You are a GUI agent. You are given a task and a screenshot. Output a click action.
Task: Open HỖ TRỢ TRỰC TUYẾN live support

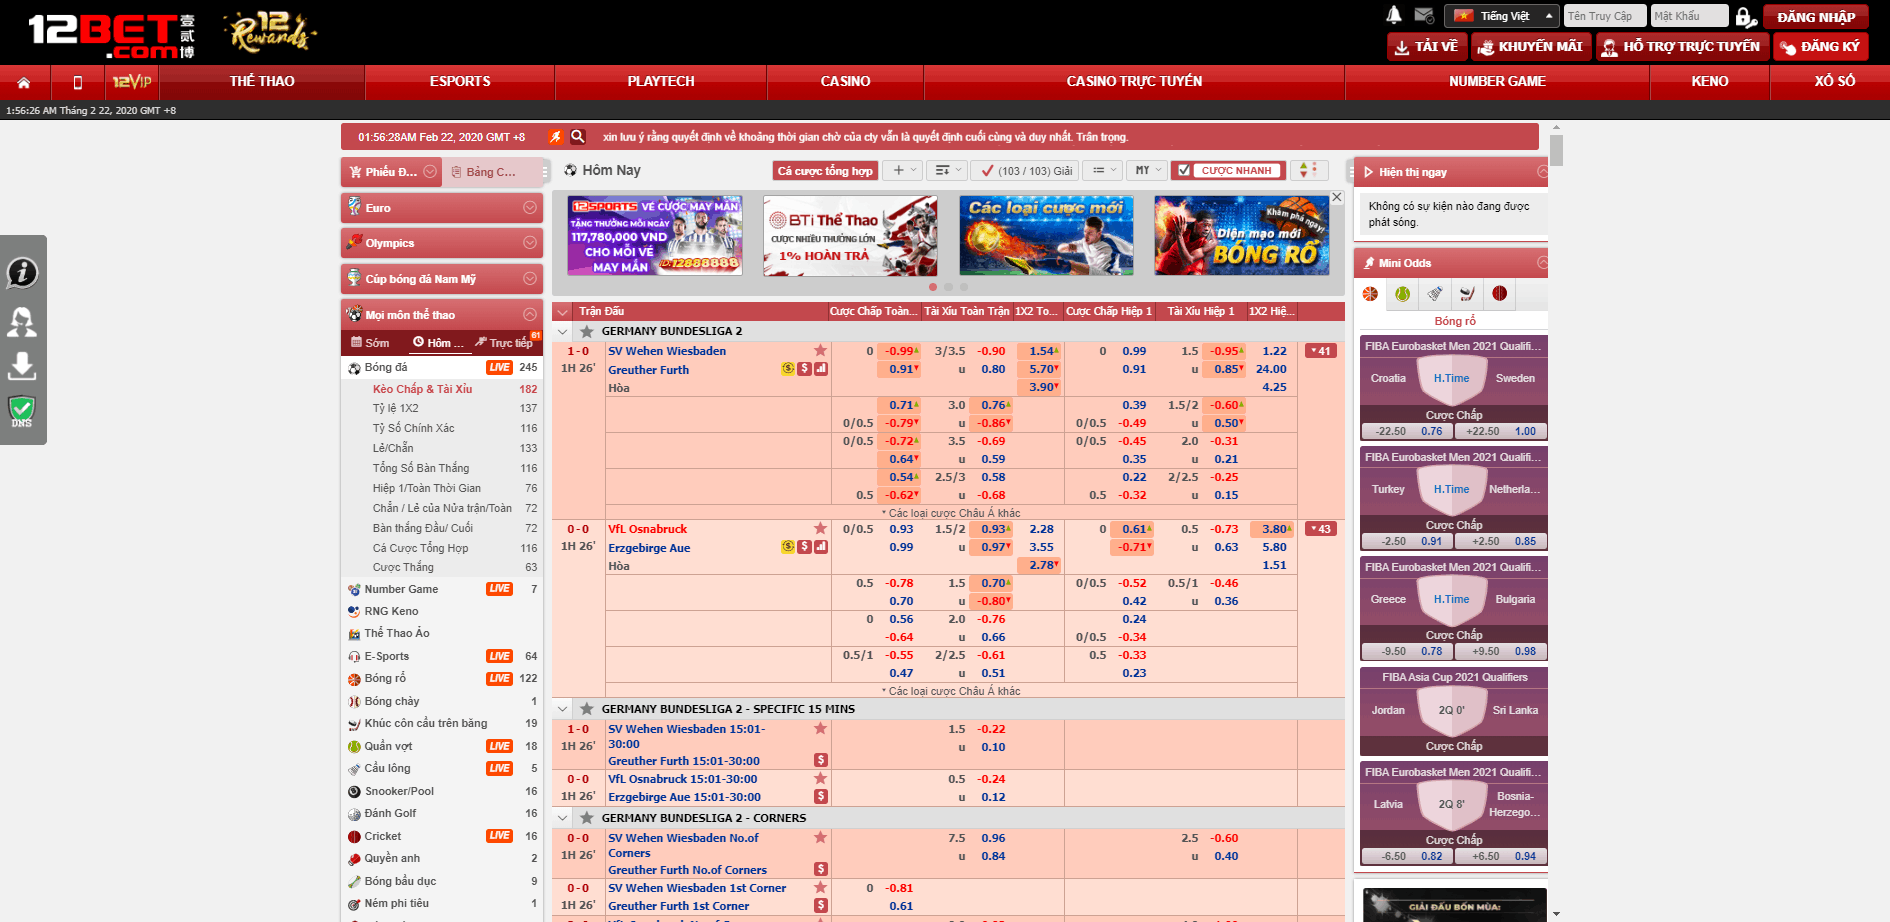tap(1682, 47)
